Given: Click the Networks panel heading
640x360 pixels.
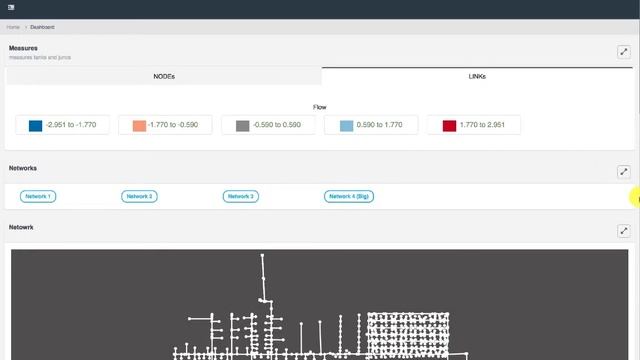Looking at the screenshot, I should pos(23,168).
